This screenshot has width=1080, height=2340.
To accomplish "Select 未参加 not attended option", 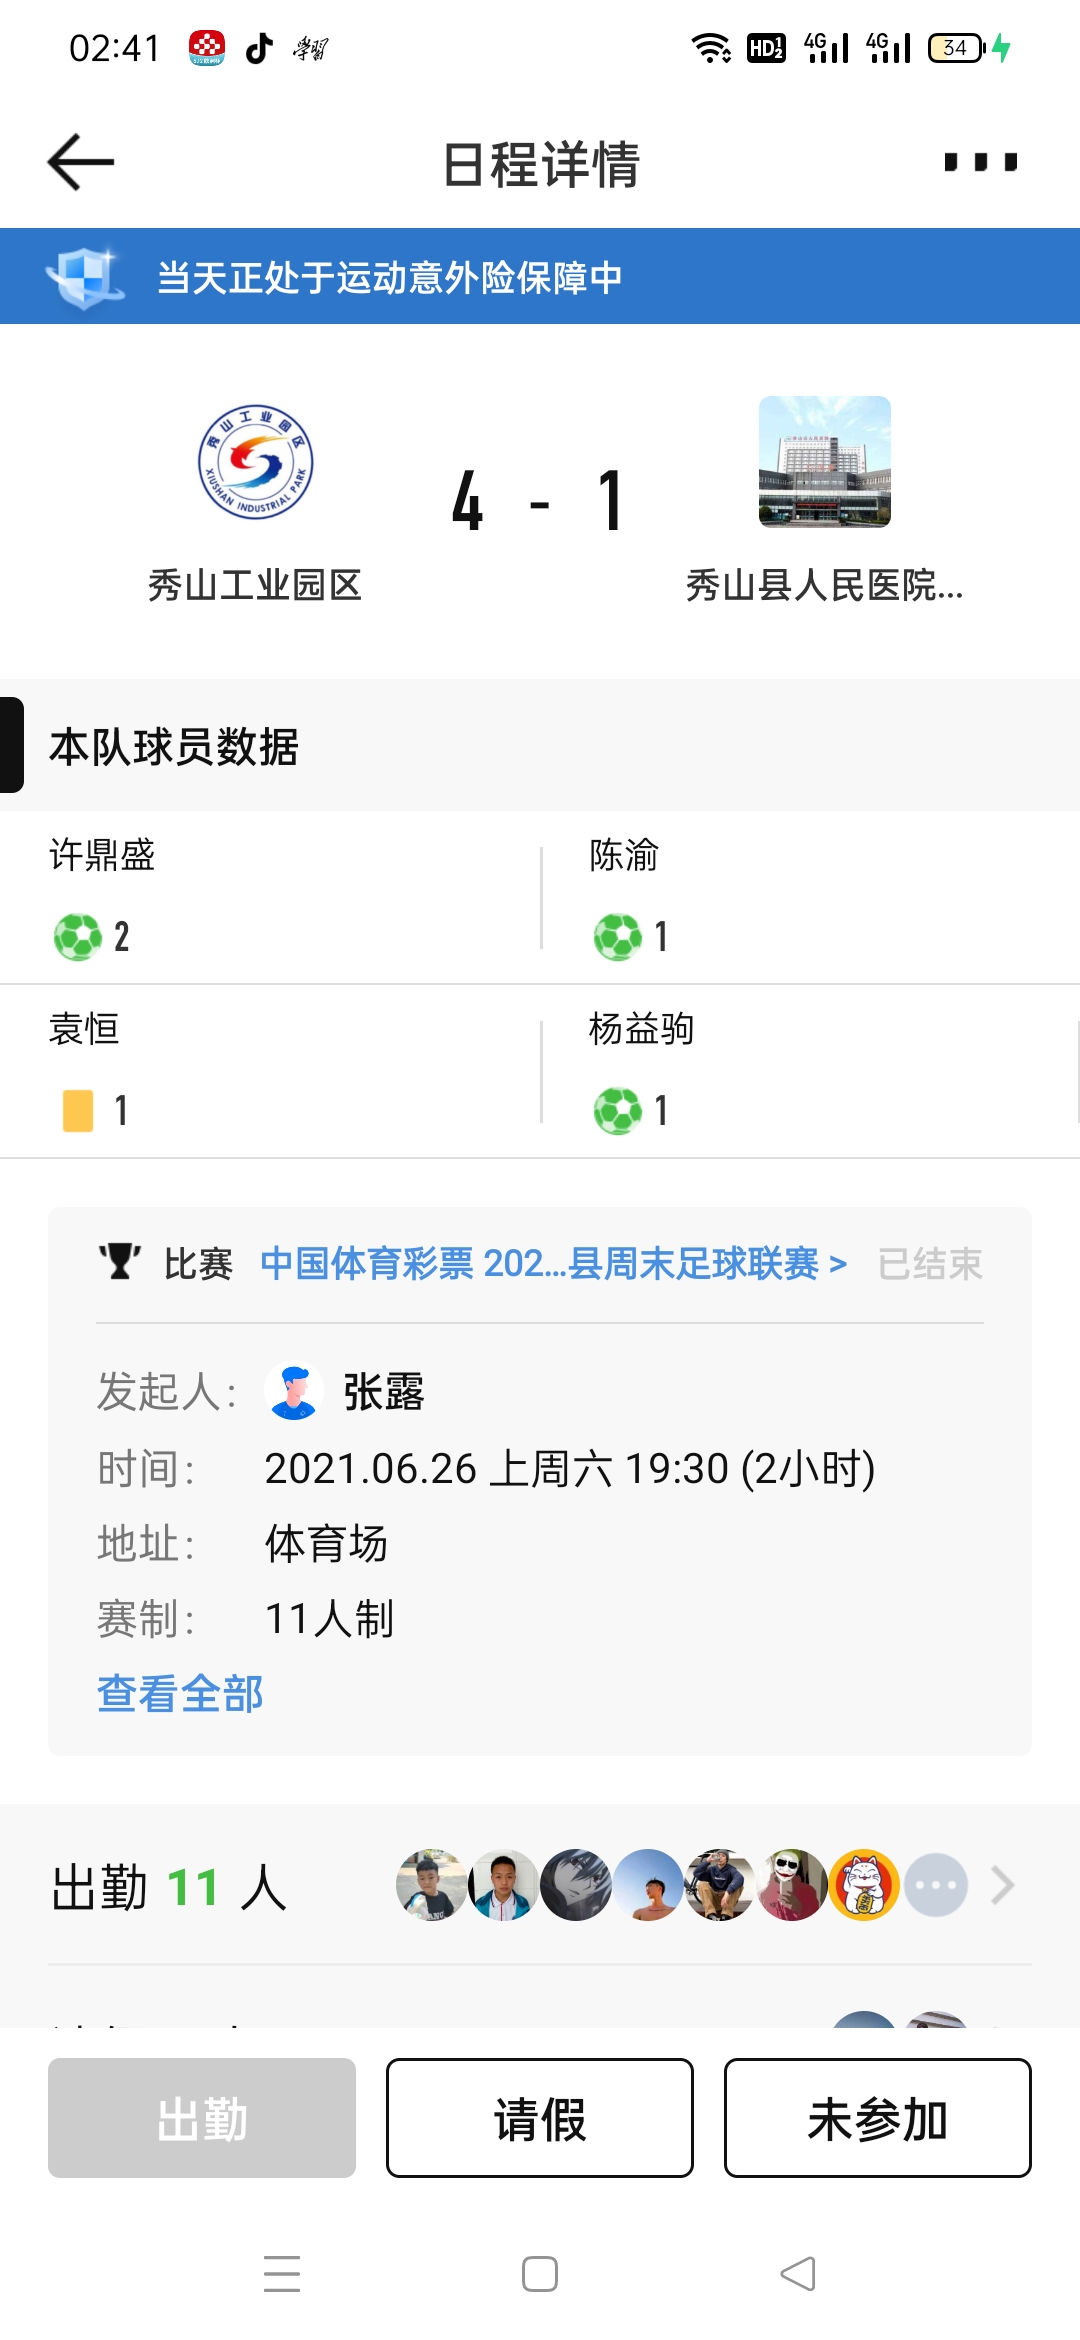I will click(877, 2118).
